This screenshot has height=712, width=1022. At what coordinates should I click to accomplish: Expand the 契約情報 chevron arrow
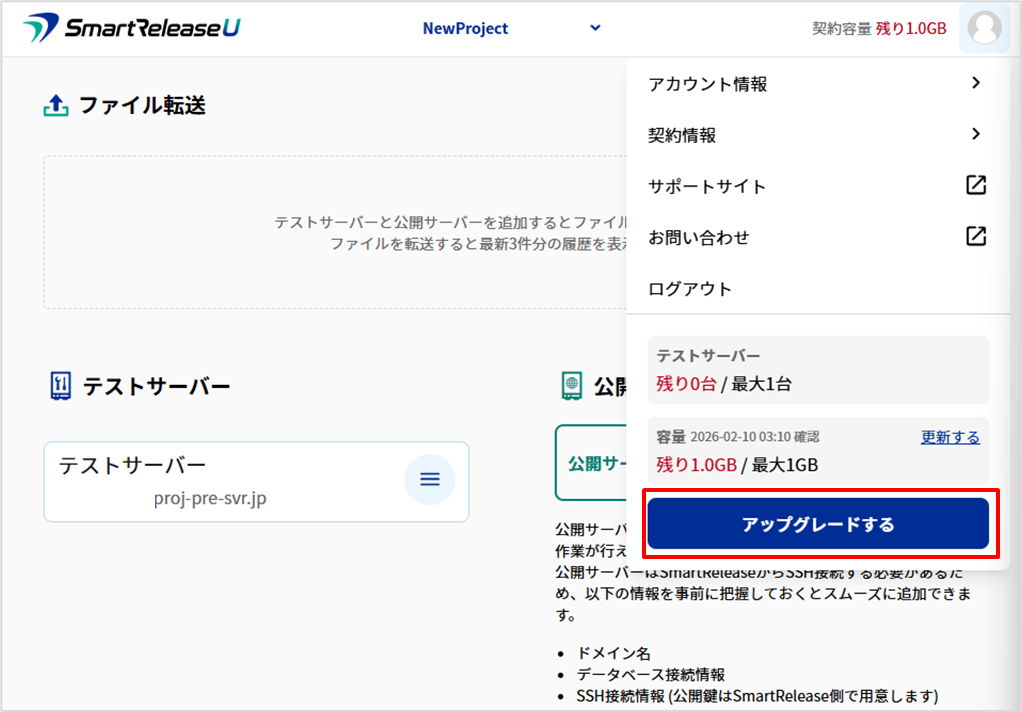[976, 134]
